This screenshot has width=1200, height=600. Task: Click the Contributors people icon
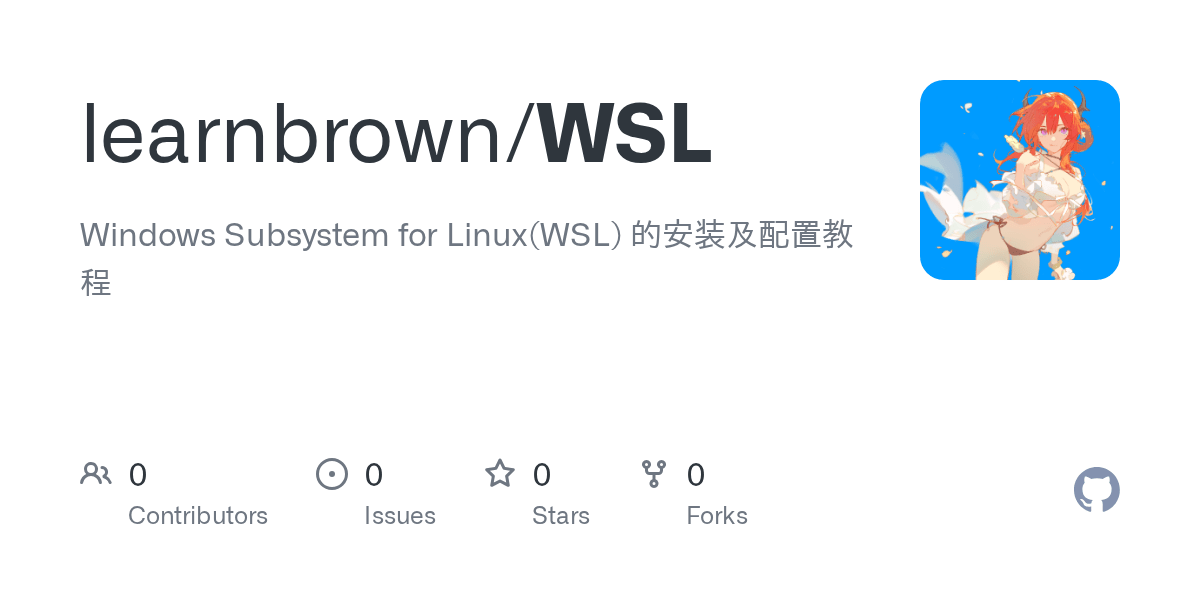96,473
